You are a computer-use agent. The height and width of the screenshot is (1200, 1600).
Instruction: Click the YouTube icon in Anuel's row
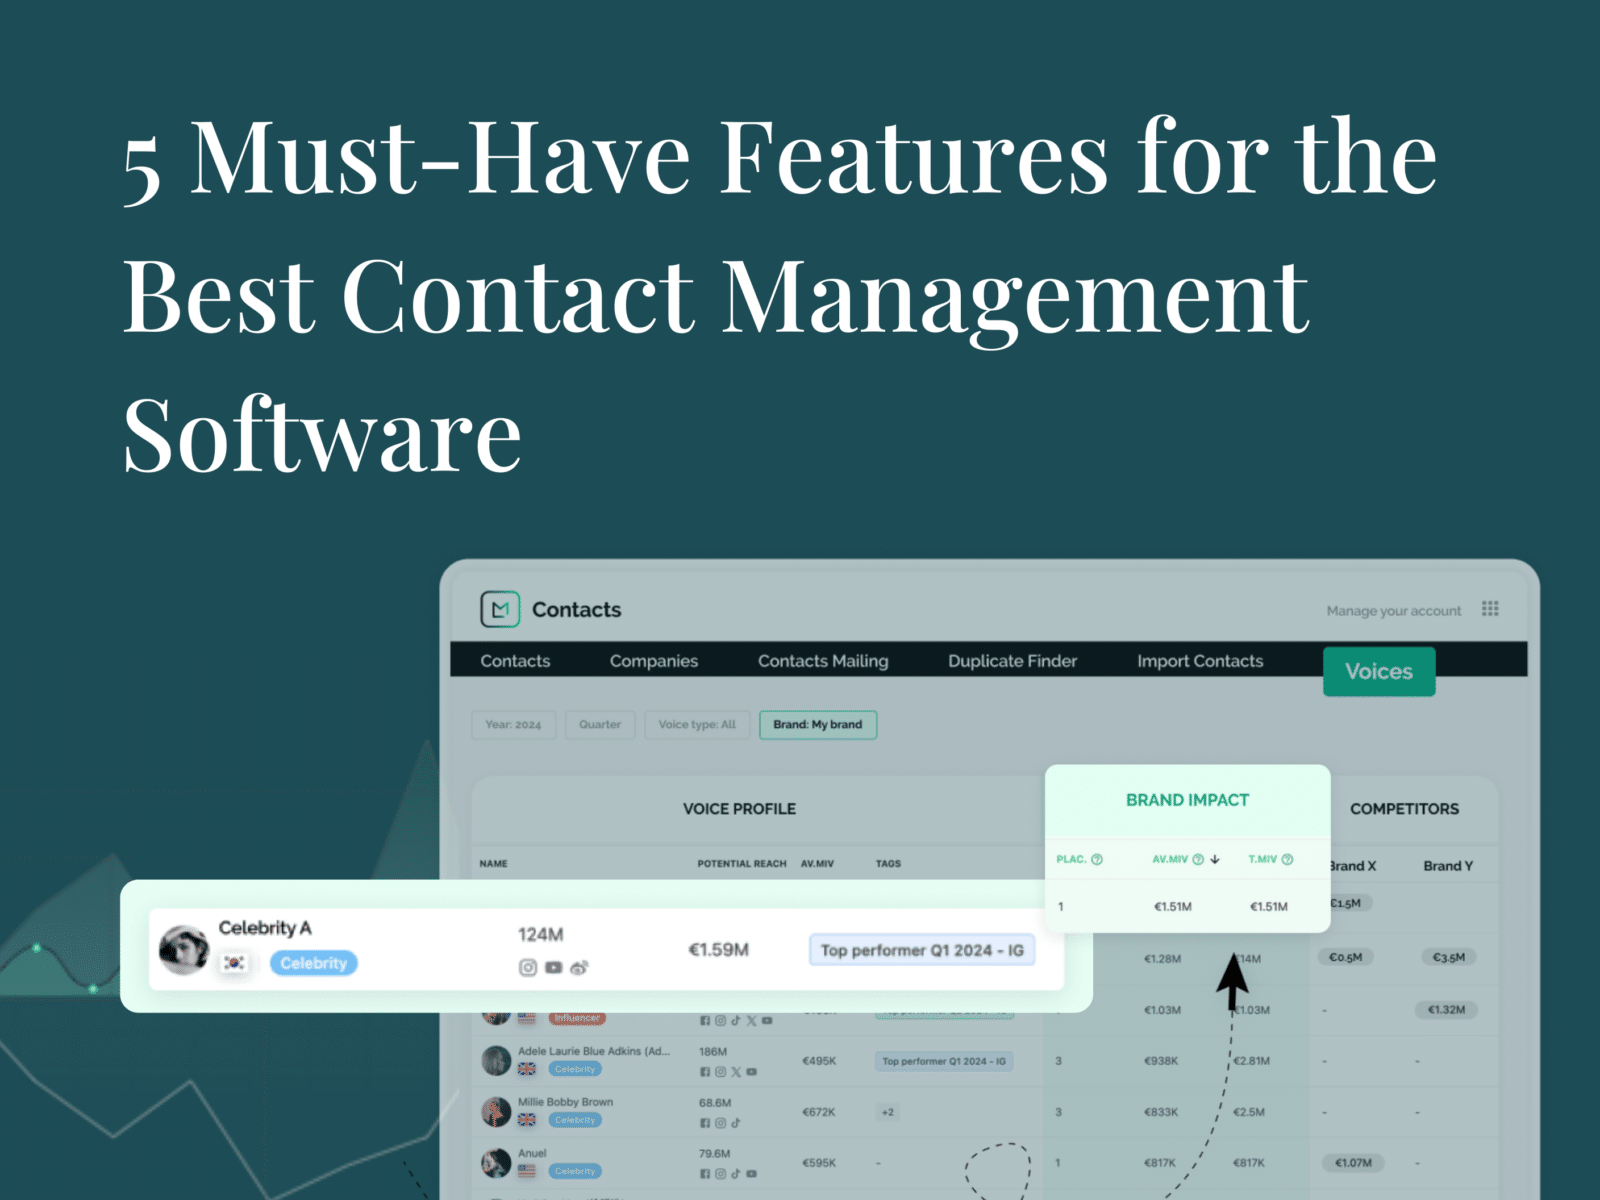tap(751, 1174)
